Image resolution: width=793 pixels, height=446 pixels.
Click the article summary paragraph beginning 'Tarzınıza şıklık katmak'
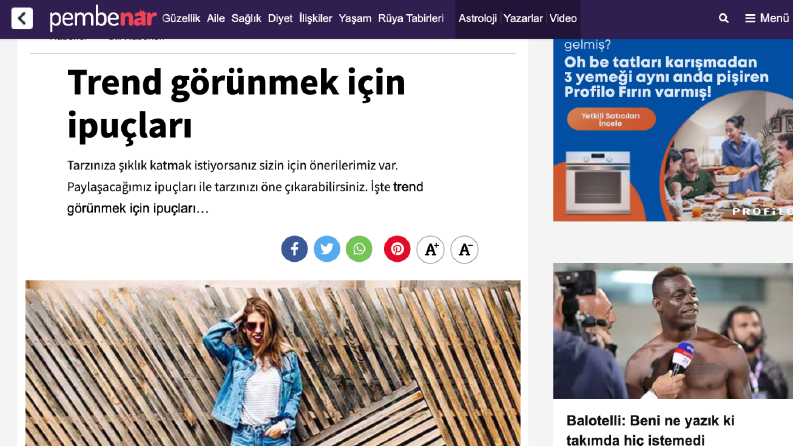coord(245,187)
